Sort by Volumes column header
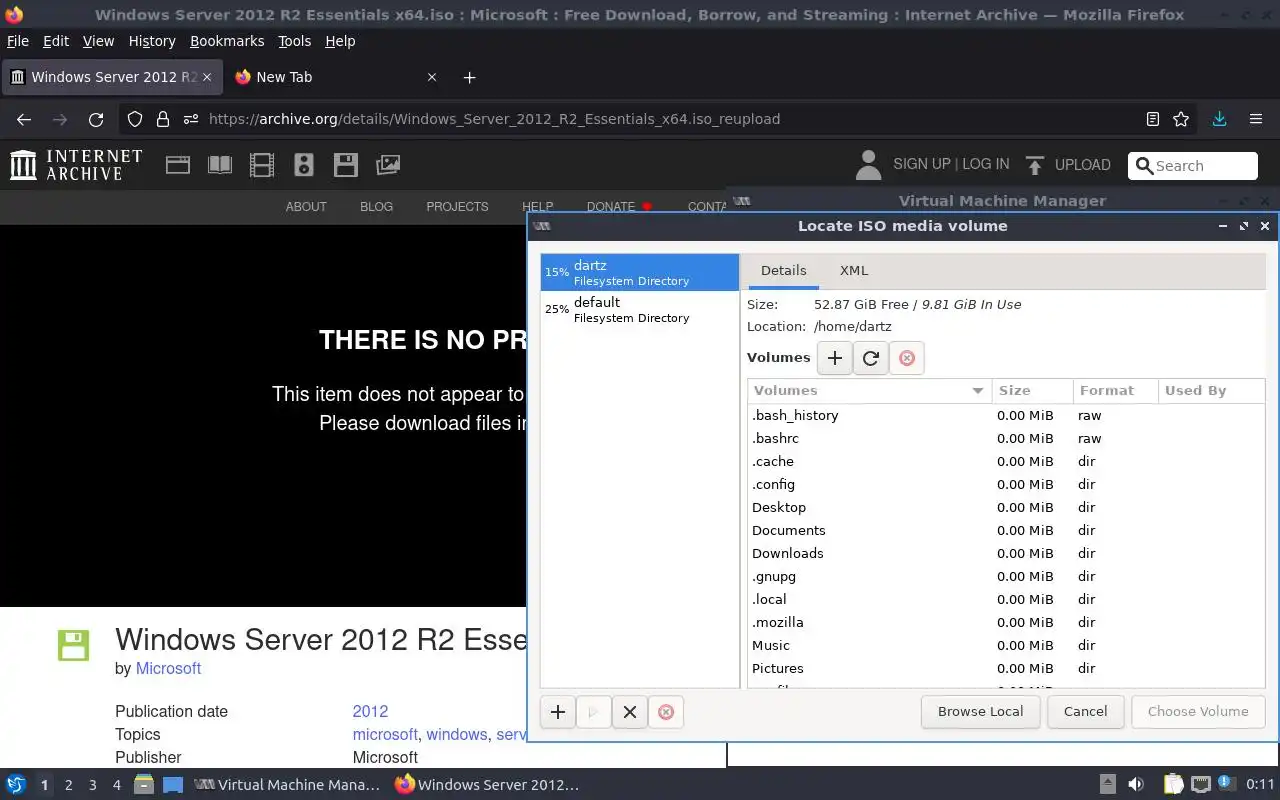The width and height of the screenshot is (1280, 800). pyautogui.click(x=869, y=391)
